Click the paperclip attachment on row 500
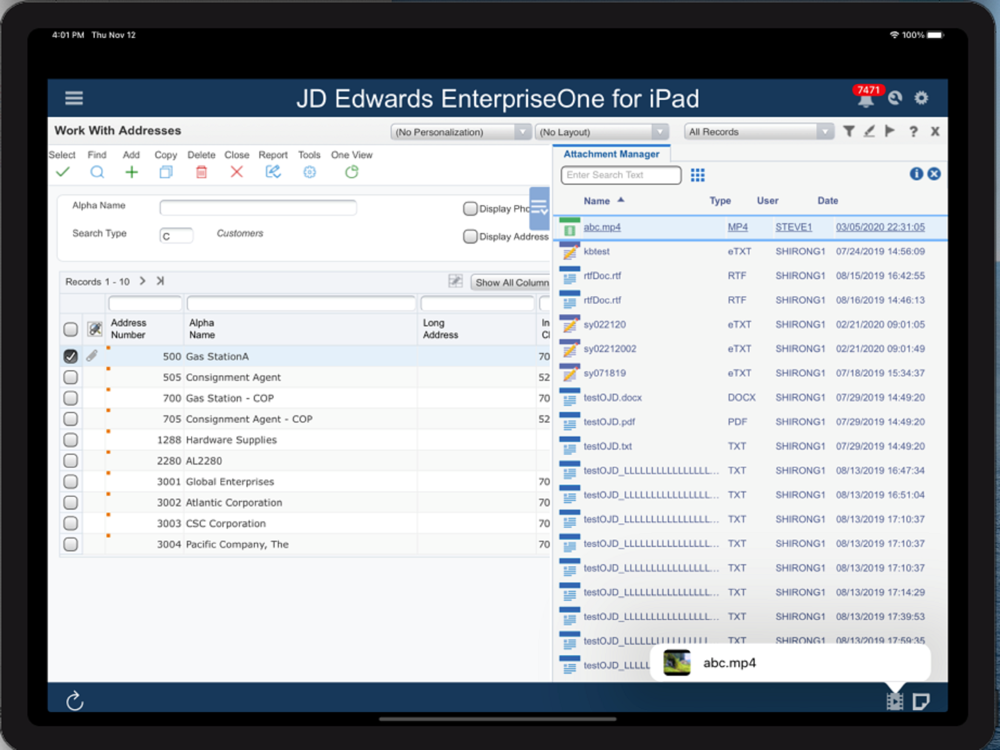The image size is (1000, 750). [x=92, y=356]
